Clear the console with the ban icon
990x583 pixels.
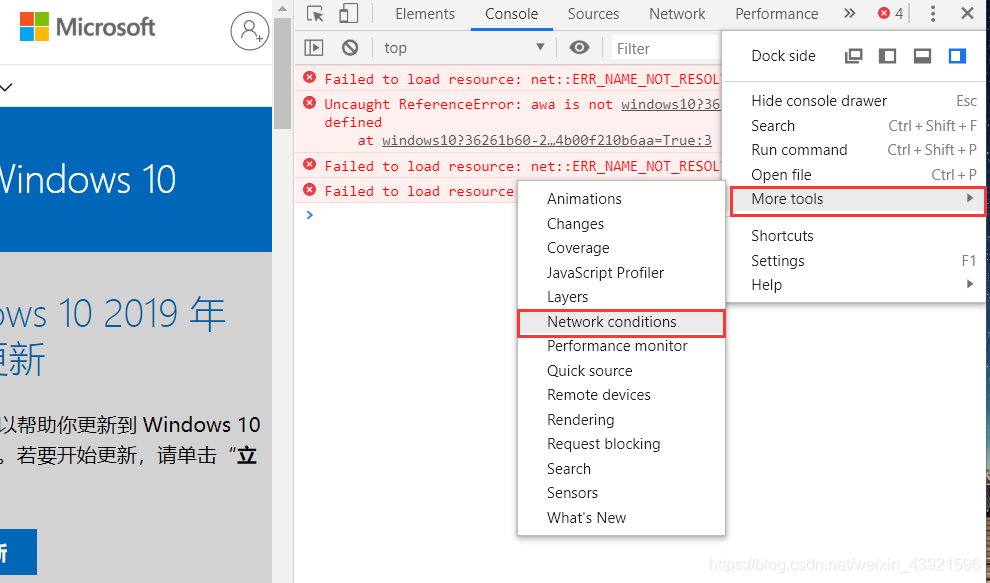350,48
